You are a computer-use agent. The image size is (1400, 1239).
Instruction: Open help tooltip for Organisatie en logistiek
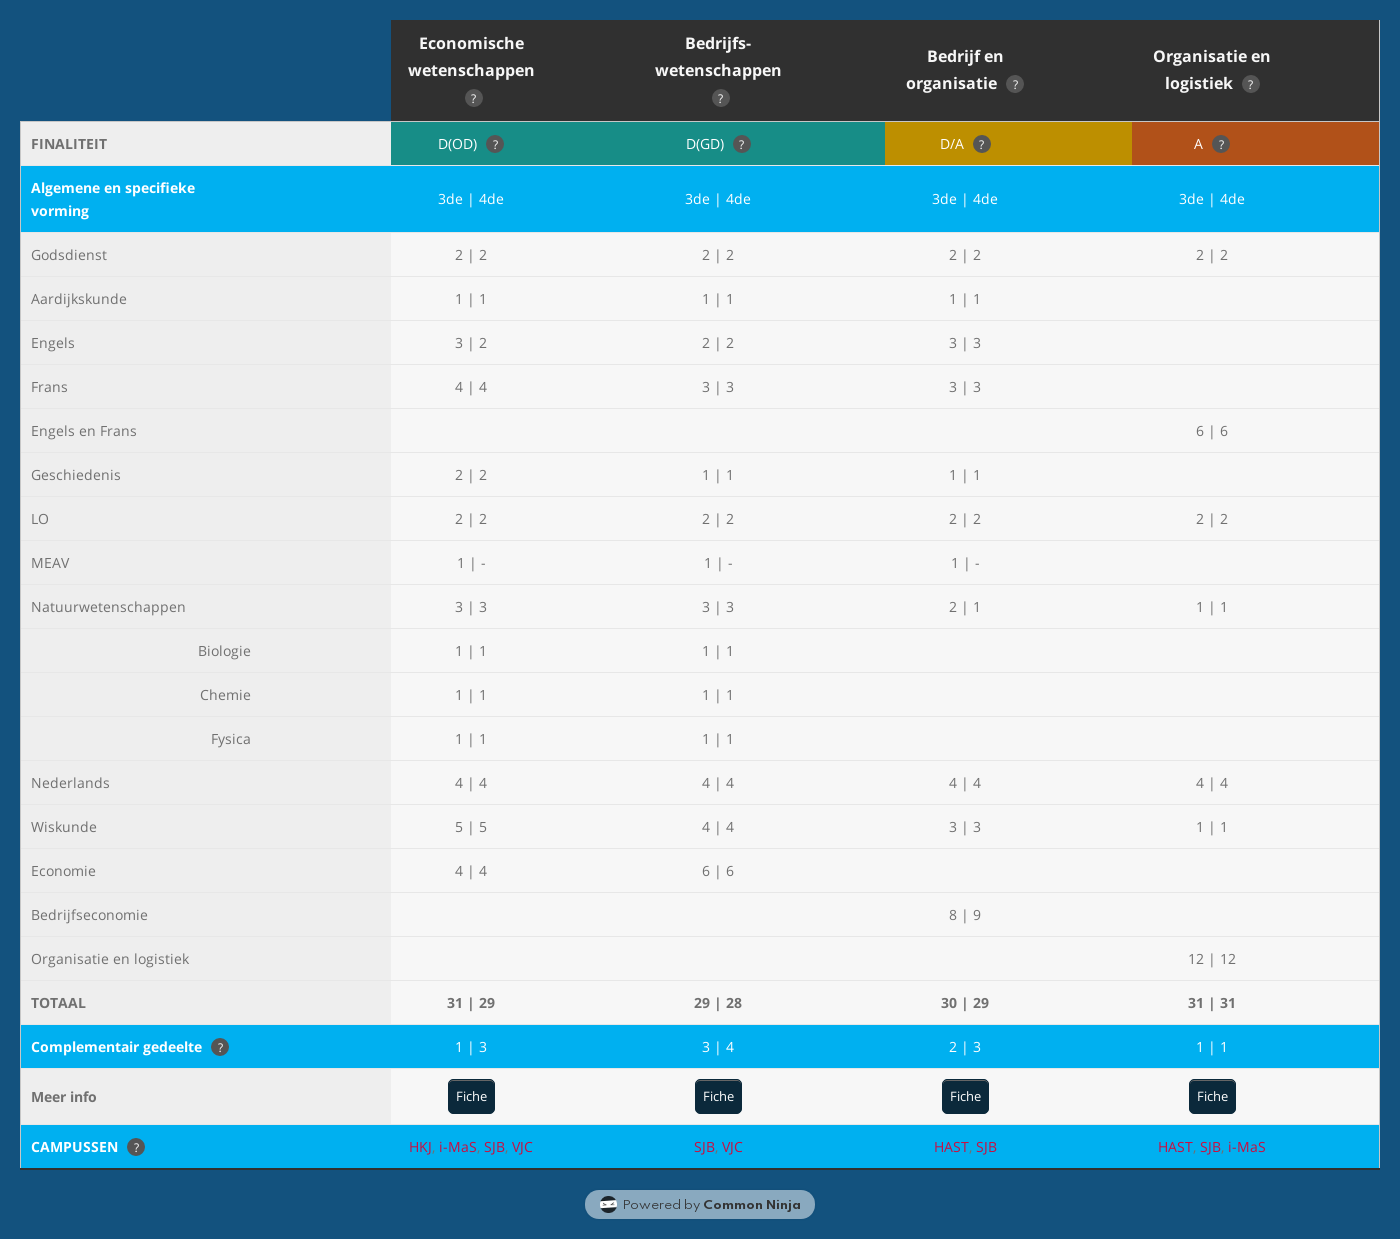1251,84
